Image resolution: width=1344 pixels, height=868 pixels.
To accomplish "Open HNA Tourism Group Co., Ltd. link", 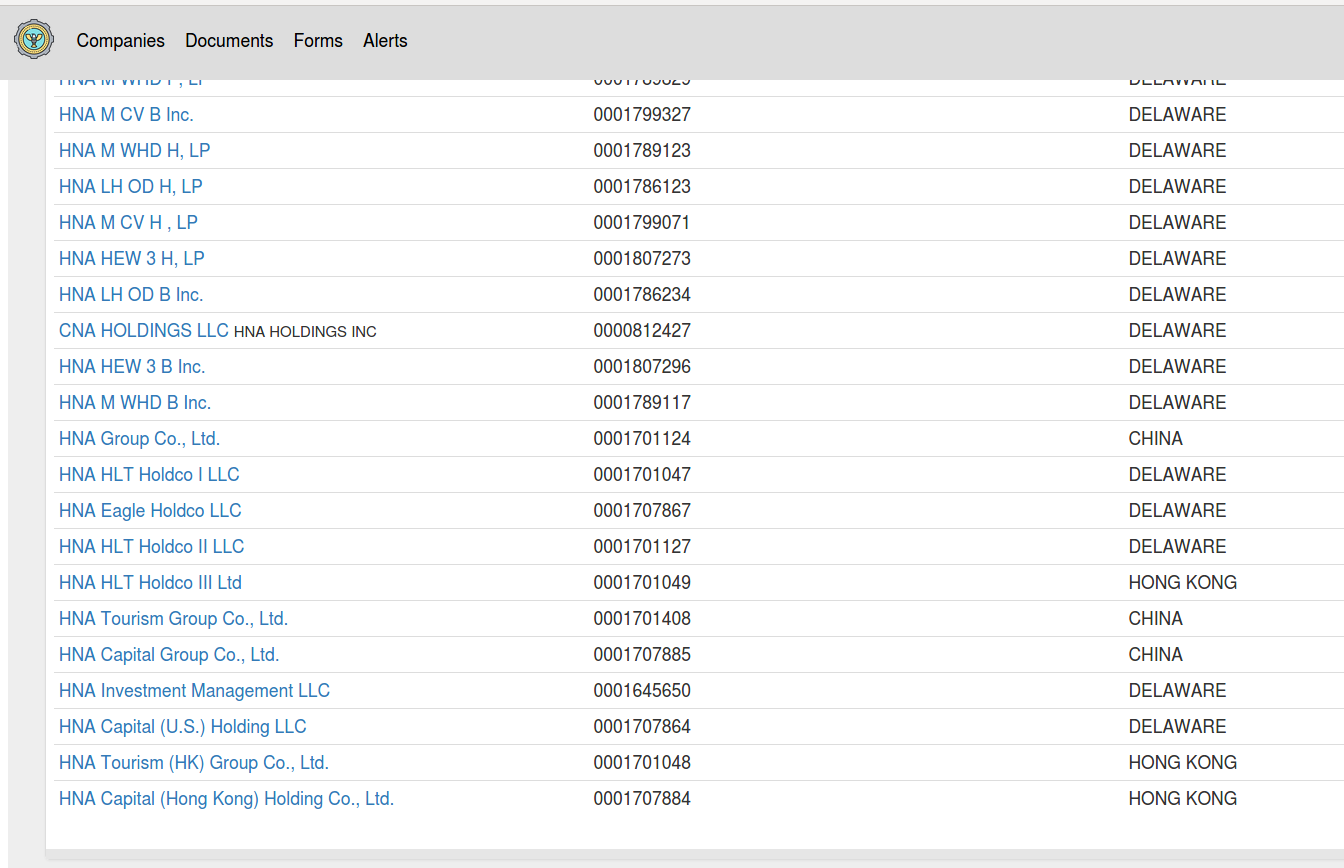I will [x=173, y=619].
